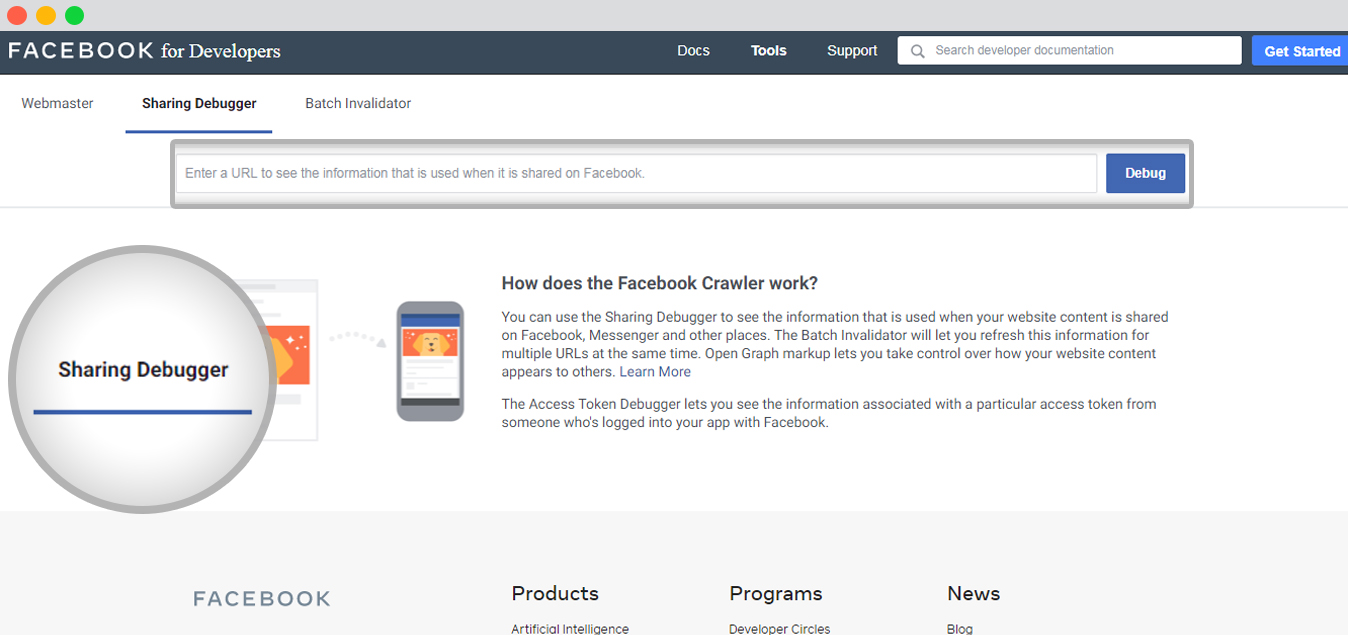Click the yellow minimize window button
This screenshot has width=1348, height=635.
[46, 15]
